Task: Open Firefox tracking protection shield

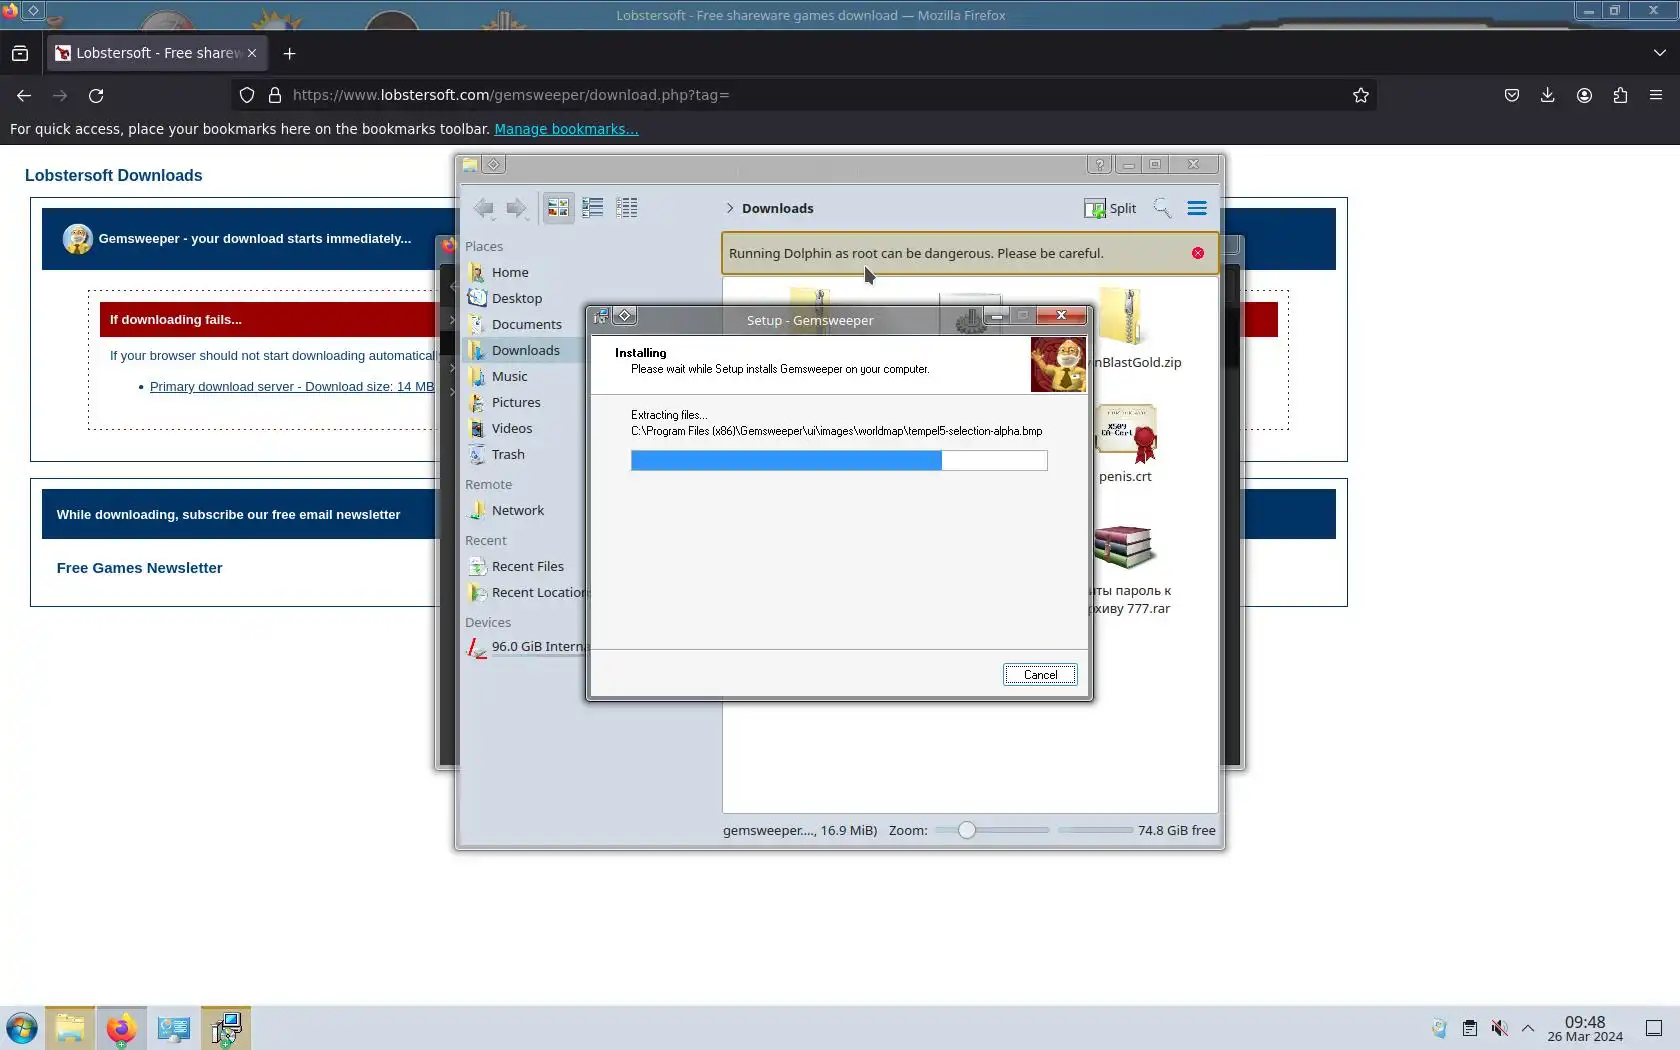Action: tap(247, 95)
